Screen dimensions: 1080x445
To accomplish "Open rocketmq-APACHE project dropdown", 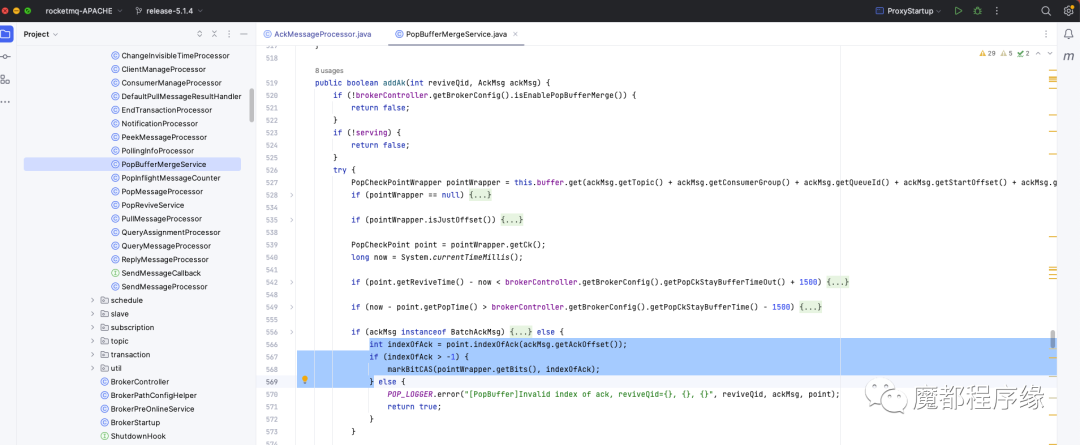I will click(x=84, y=11).
